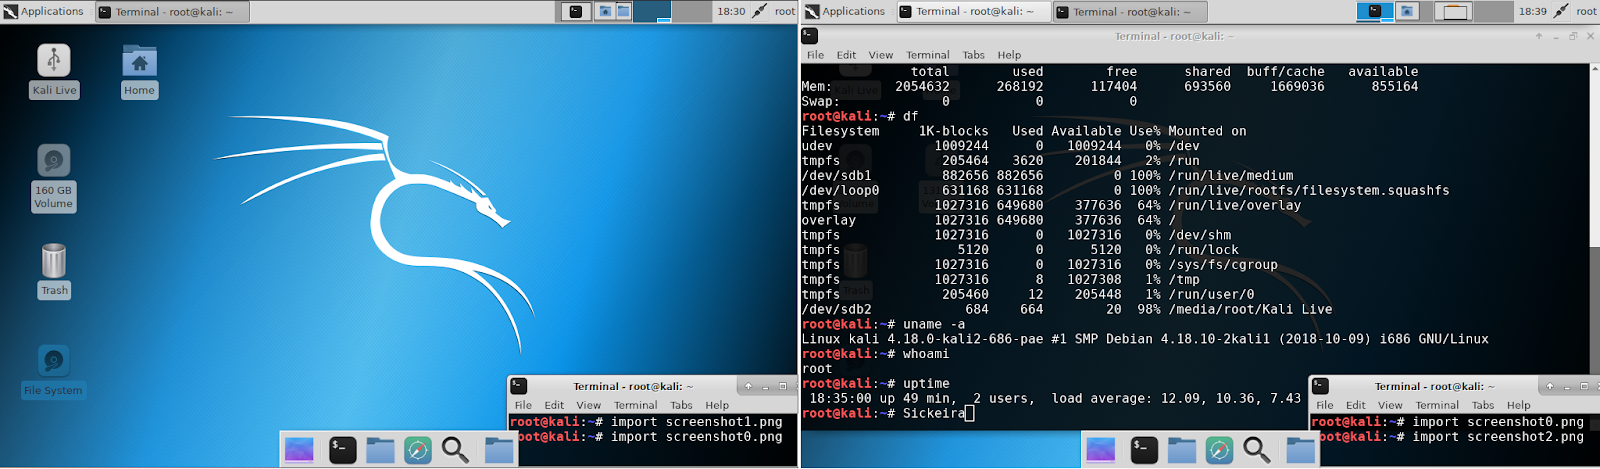The width and height of the screenshot is (1600, 469).
Task: Click the 18:30 clock
Action: tap(731, 11)
